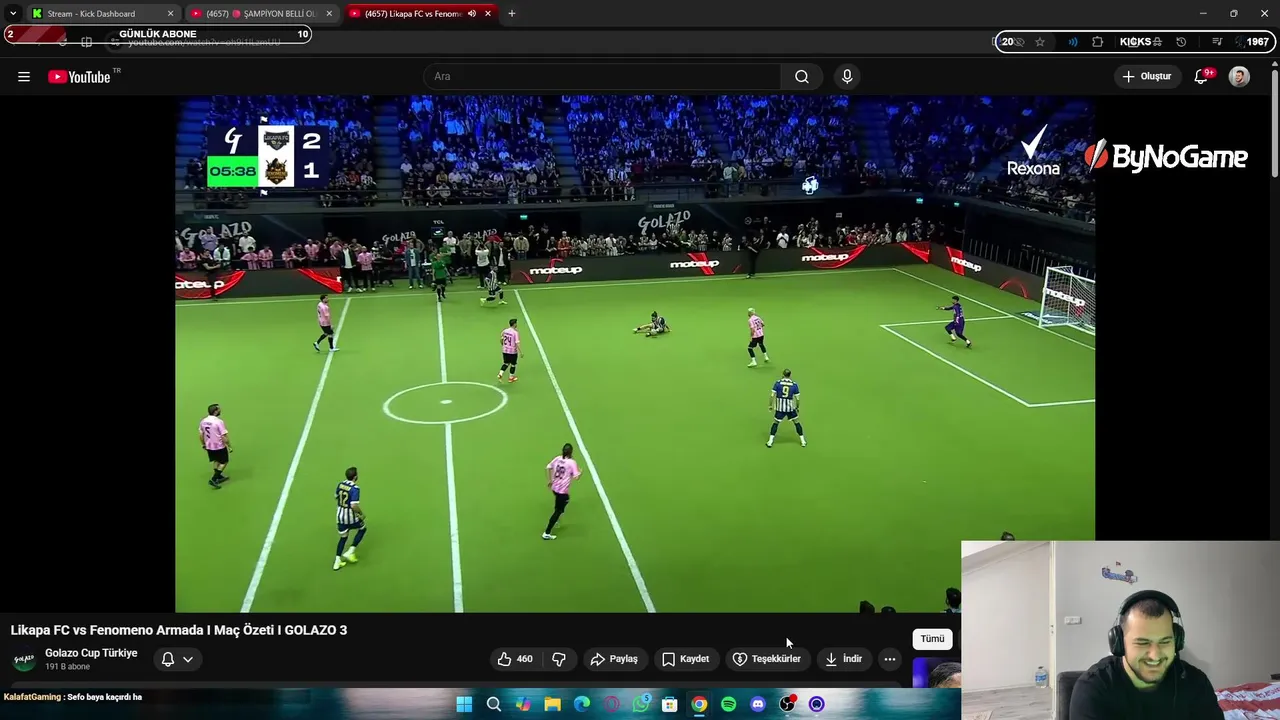Close the Kick Dashboard tab
This screenshot has height=720, width=1280.
pos(170,14)
